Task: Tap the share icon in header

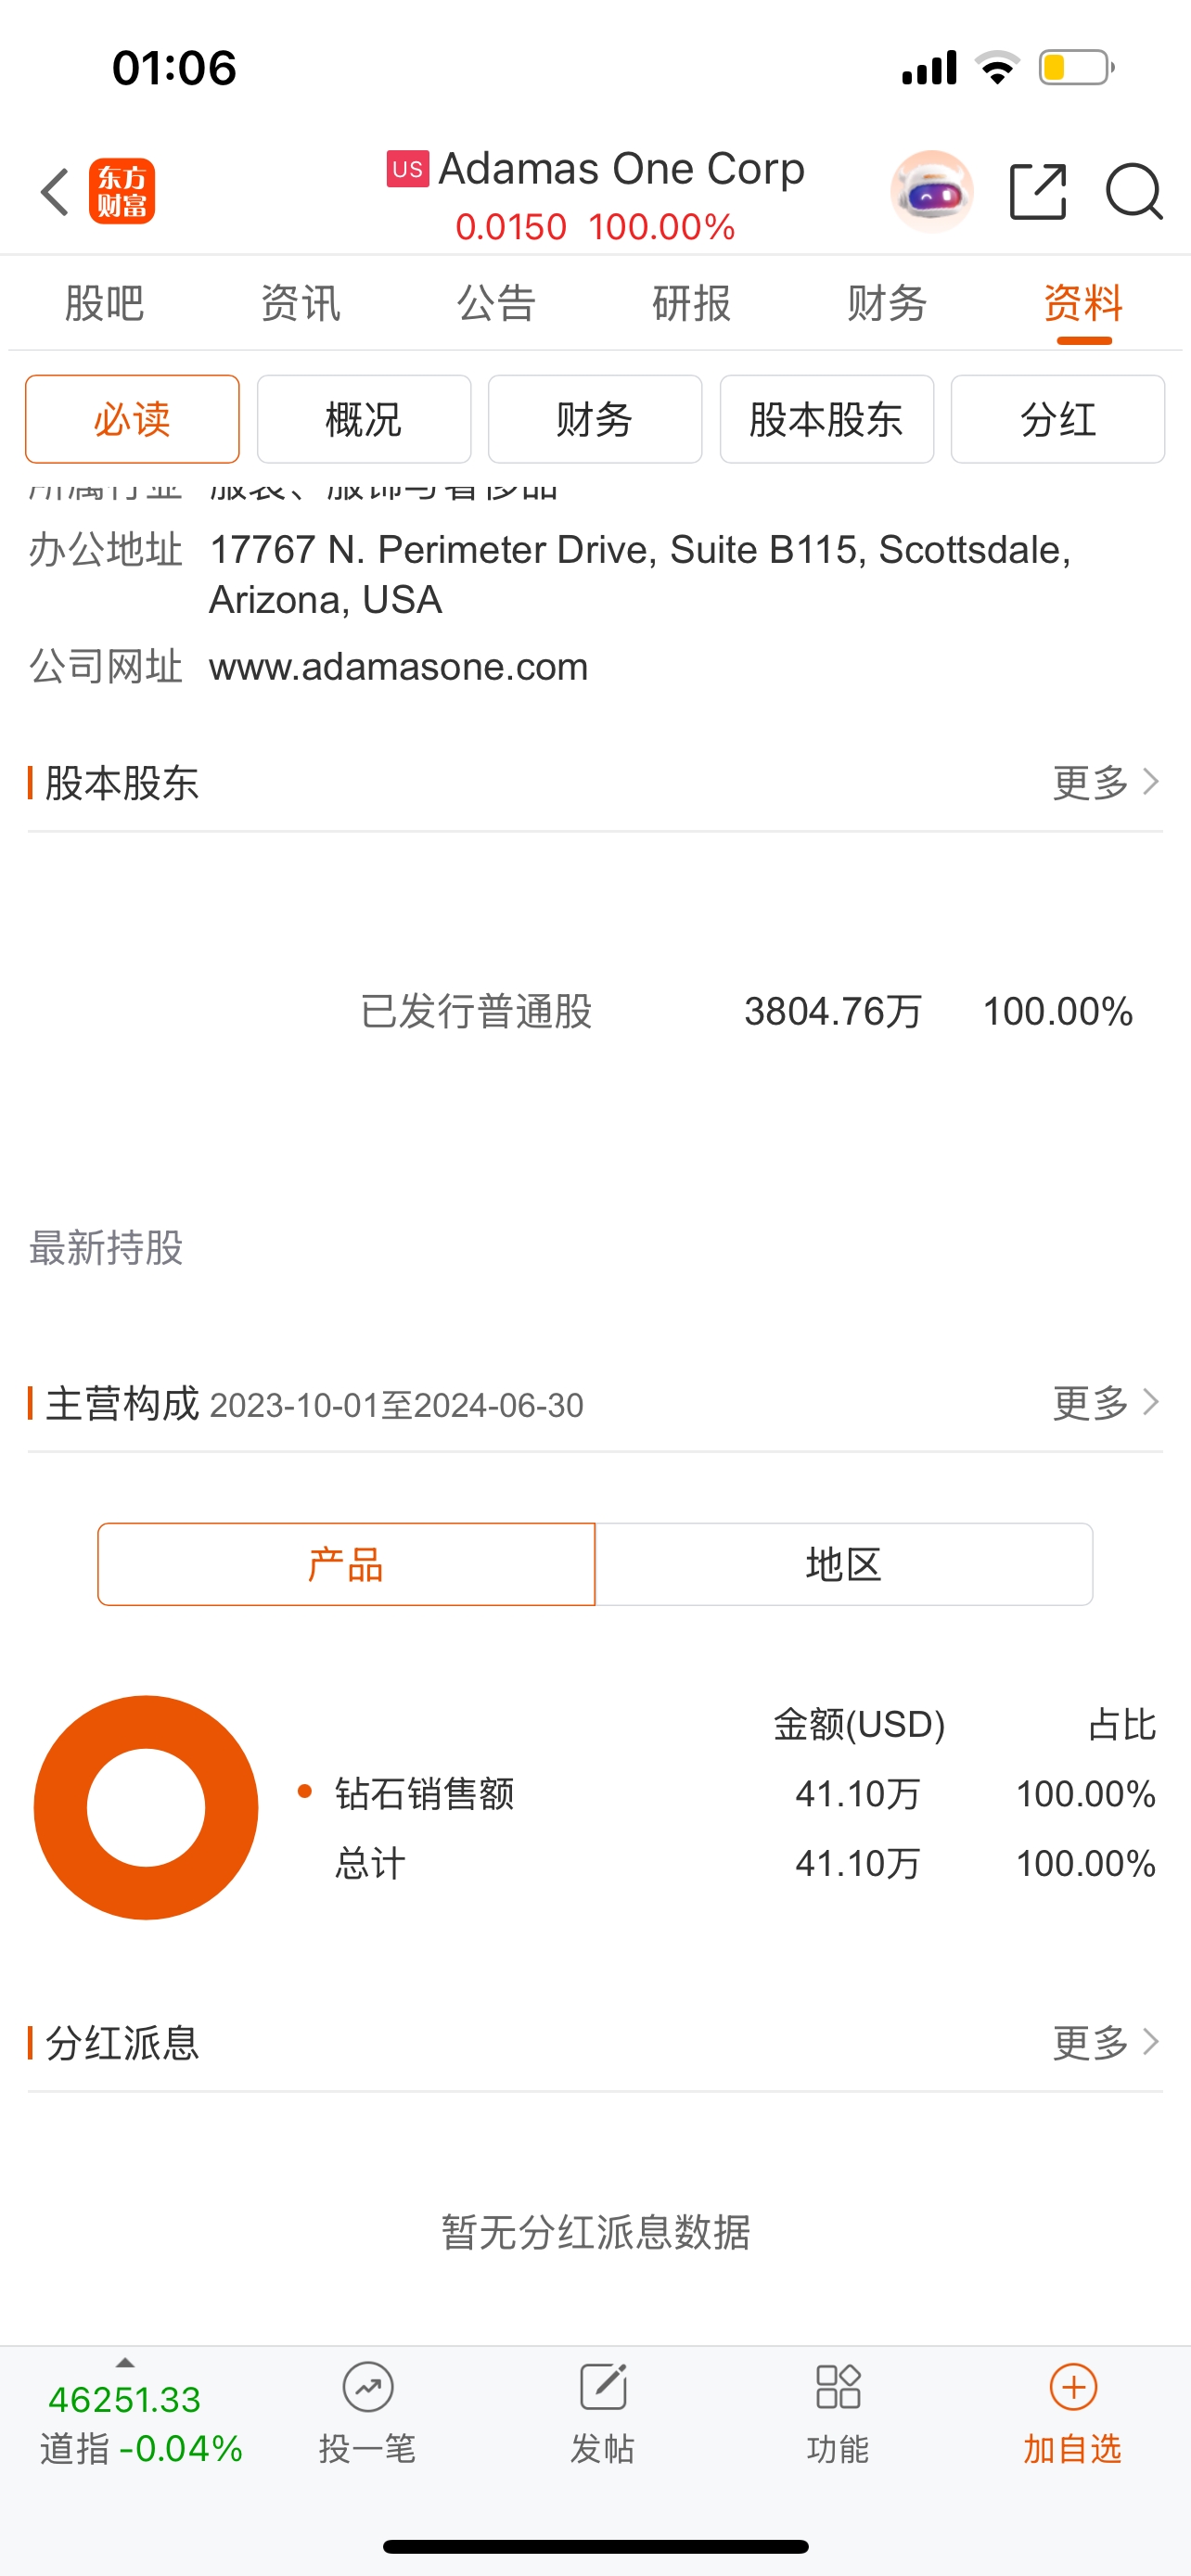Action: pyautogui.click(x=1038, y=191)
